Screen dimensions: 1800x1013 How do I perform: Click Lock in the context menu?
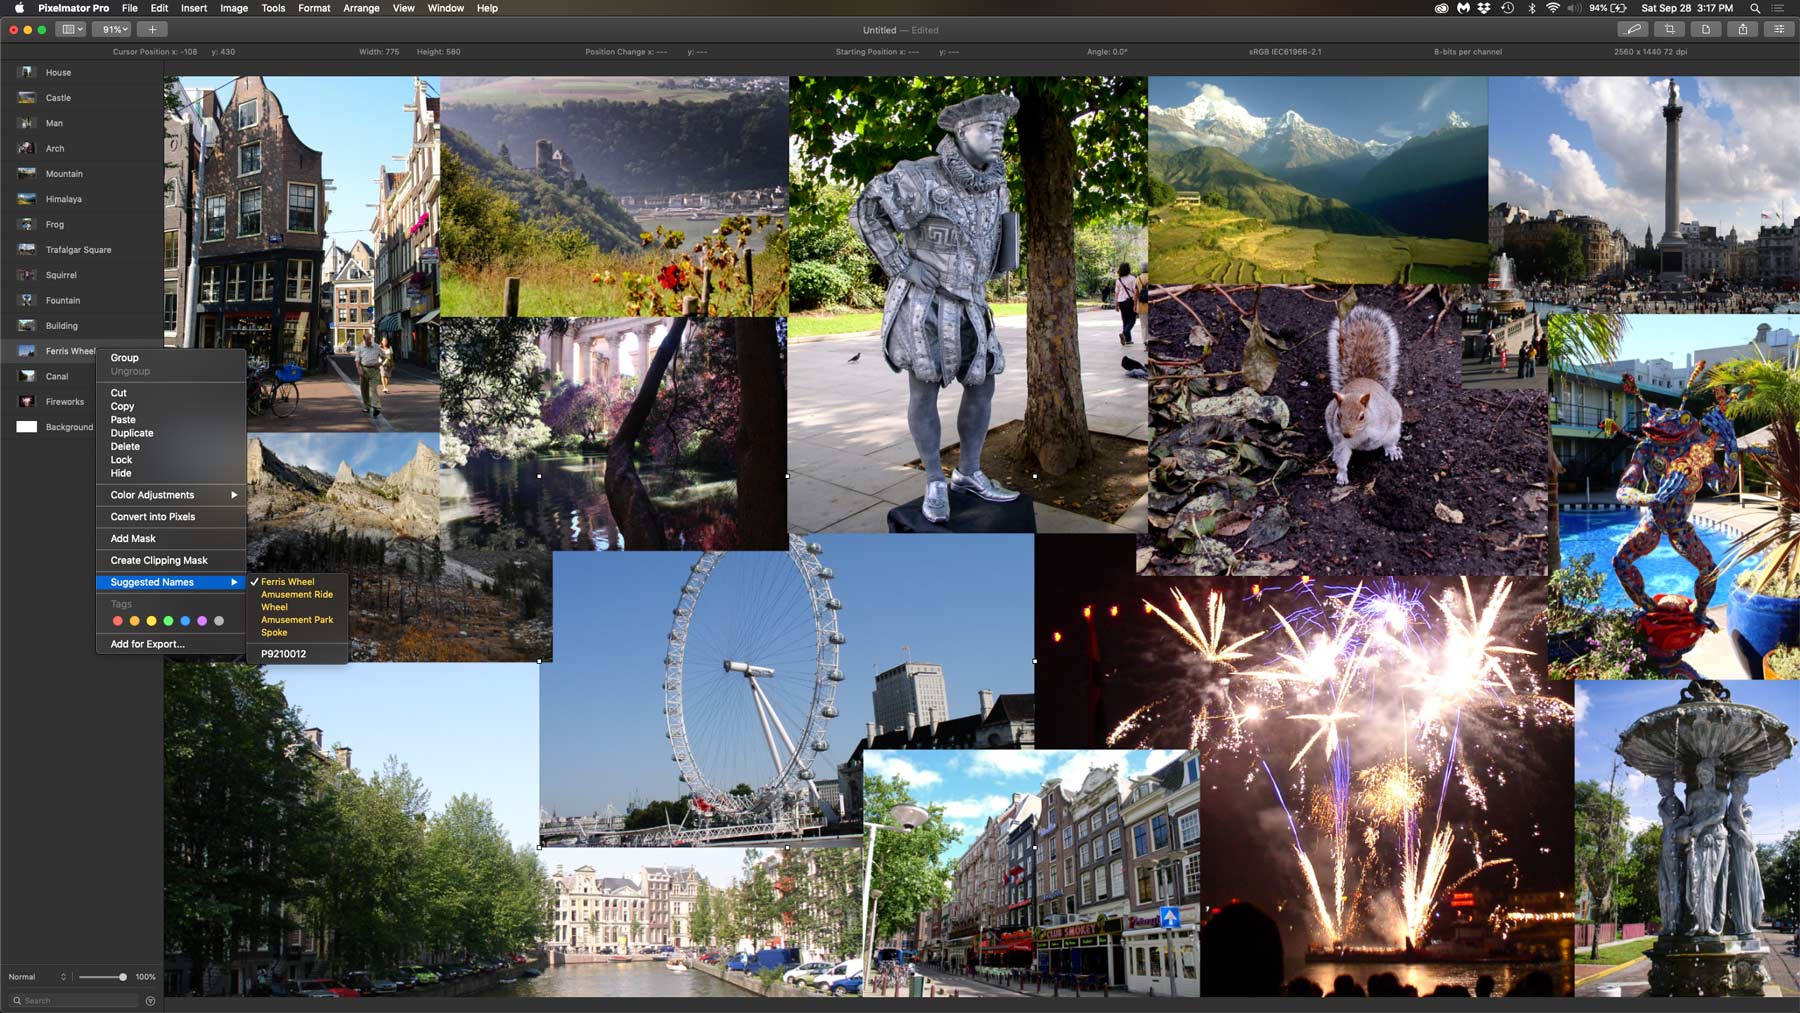coord(171,460)
